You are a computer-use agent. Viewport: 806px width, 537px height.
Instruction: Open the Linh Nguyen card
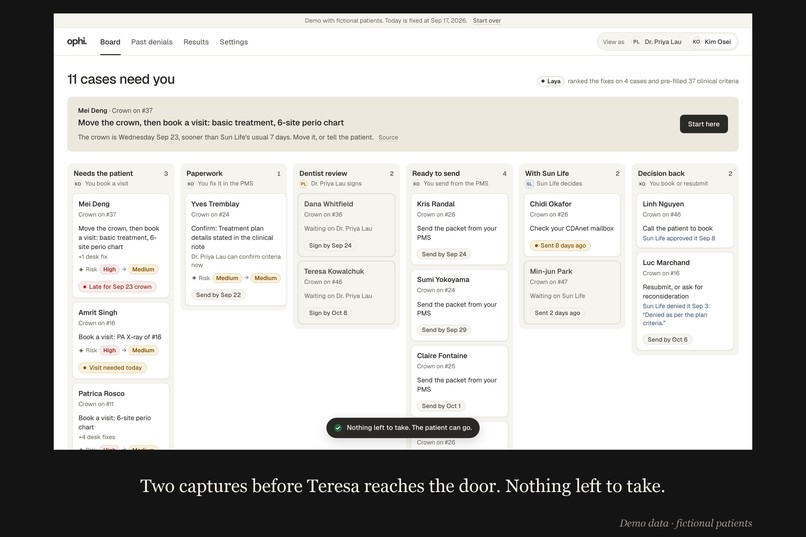(x=685, y=220)
